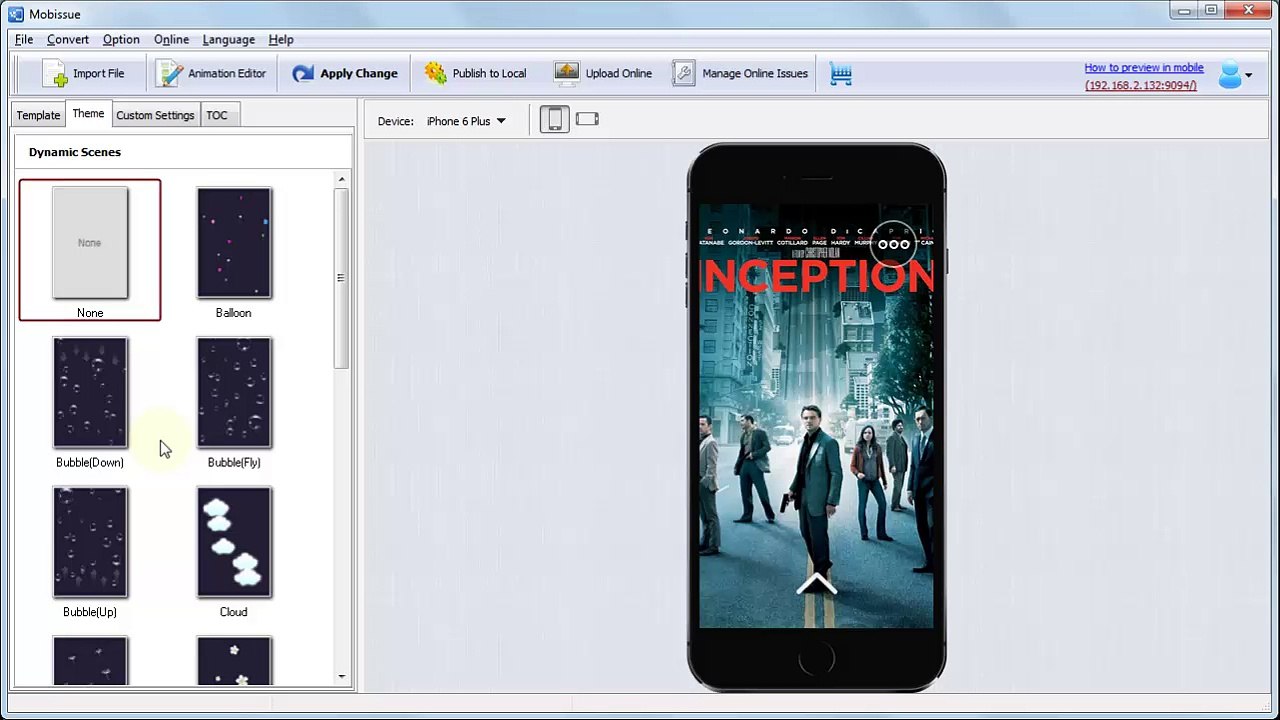
Task: Click Apply Change in the toolbar
Action: click(x=345, y=73)
